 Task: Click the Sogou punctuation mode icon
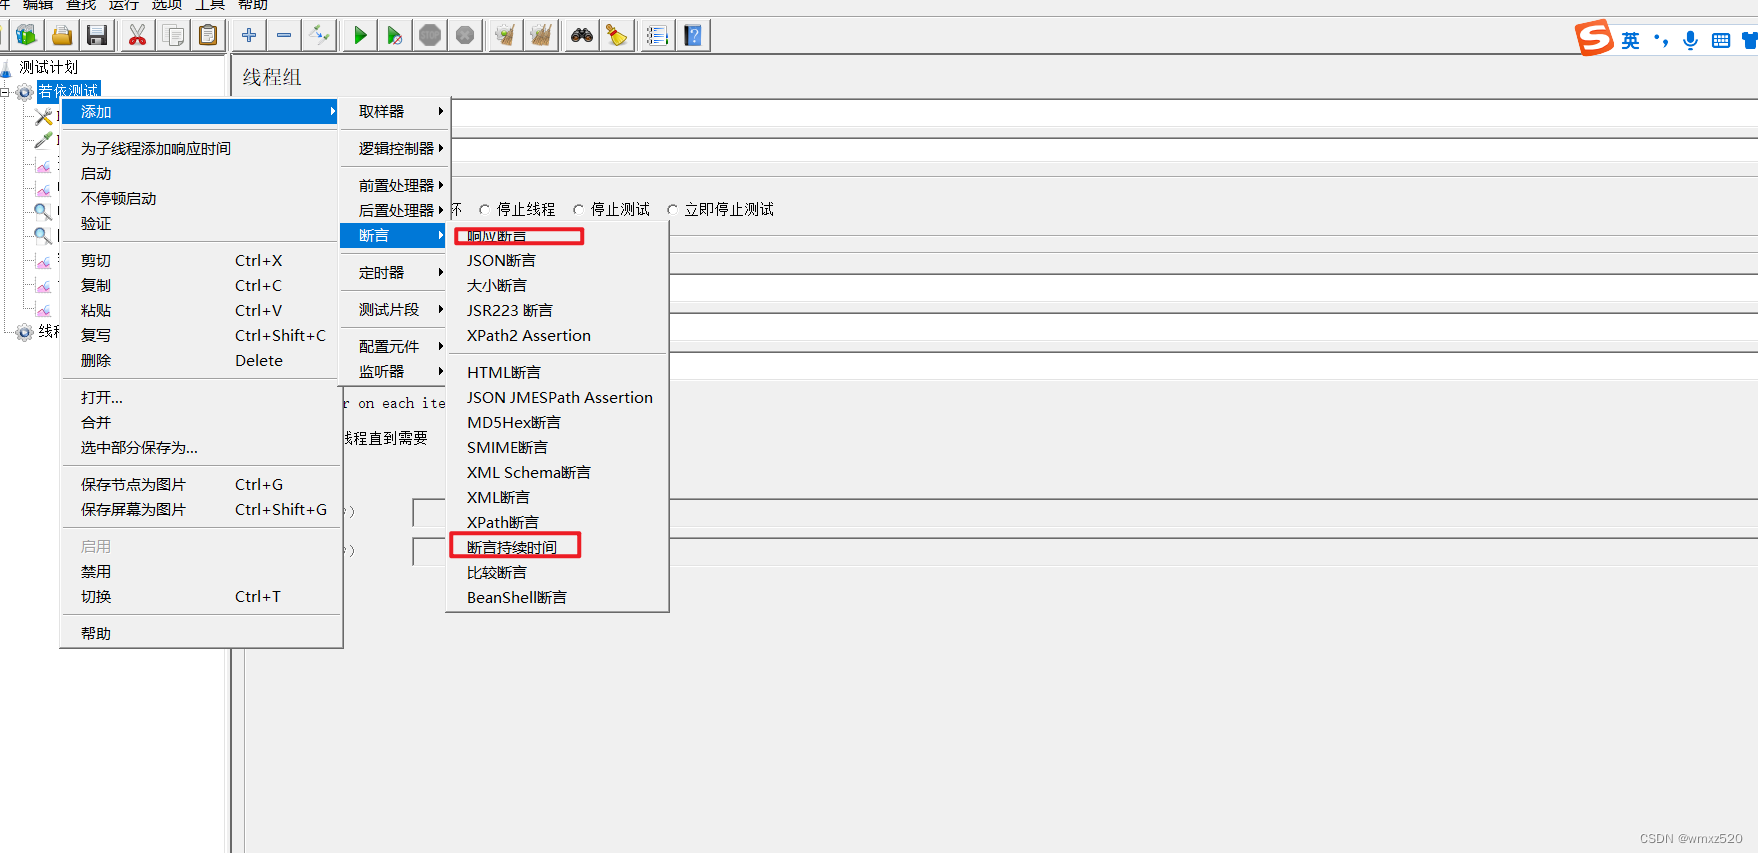click(1661, 40)
